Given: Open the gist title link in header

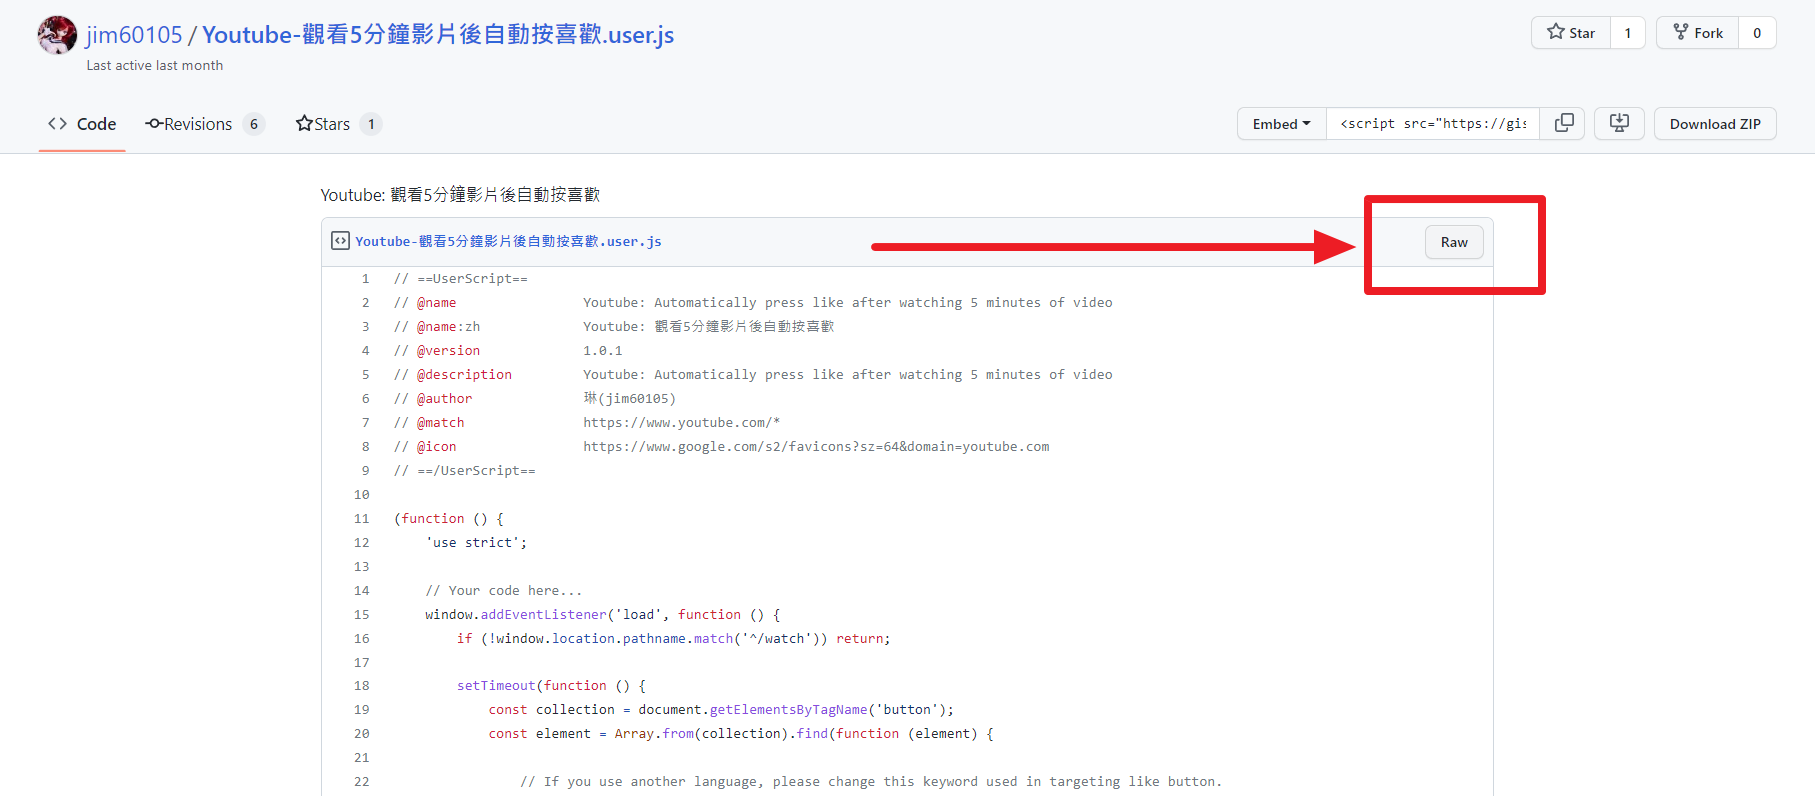Looking at the screenshot, I should point(438,35).
